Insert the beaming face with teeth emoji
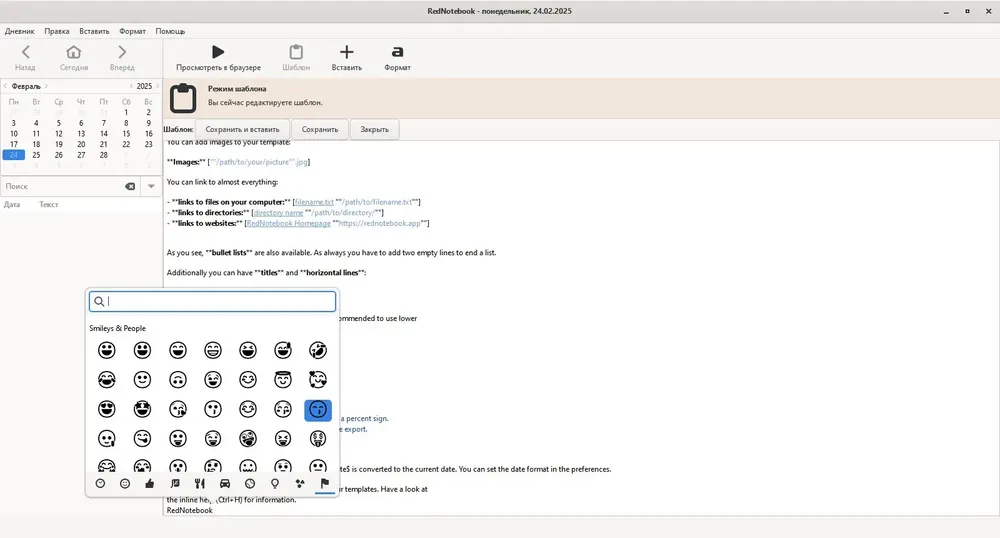The height and width of the screenshot is (538, 1000). click(x=212, y=350)
